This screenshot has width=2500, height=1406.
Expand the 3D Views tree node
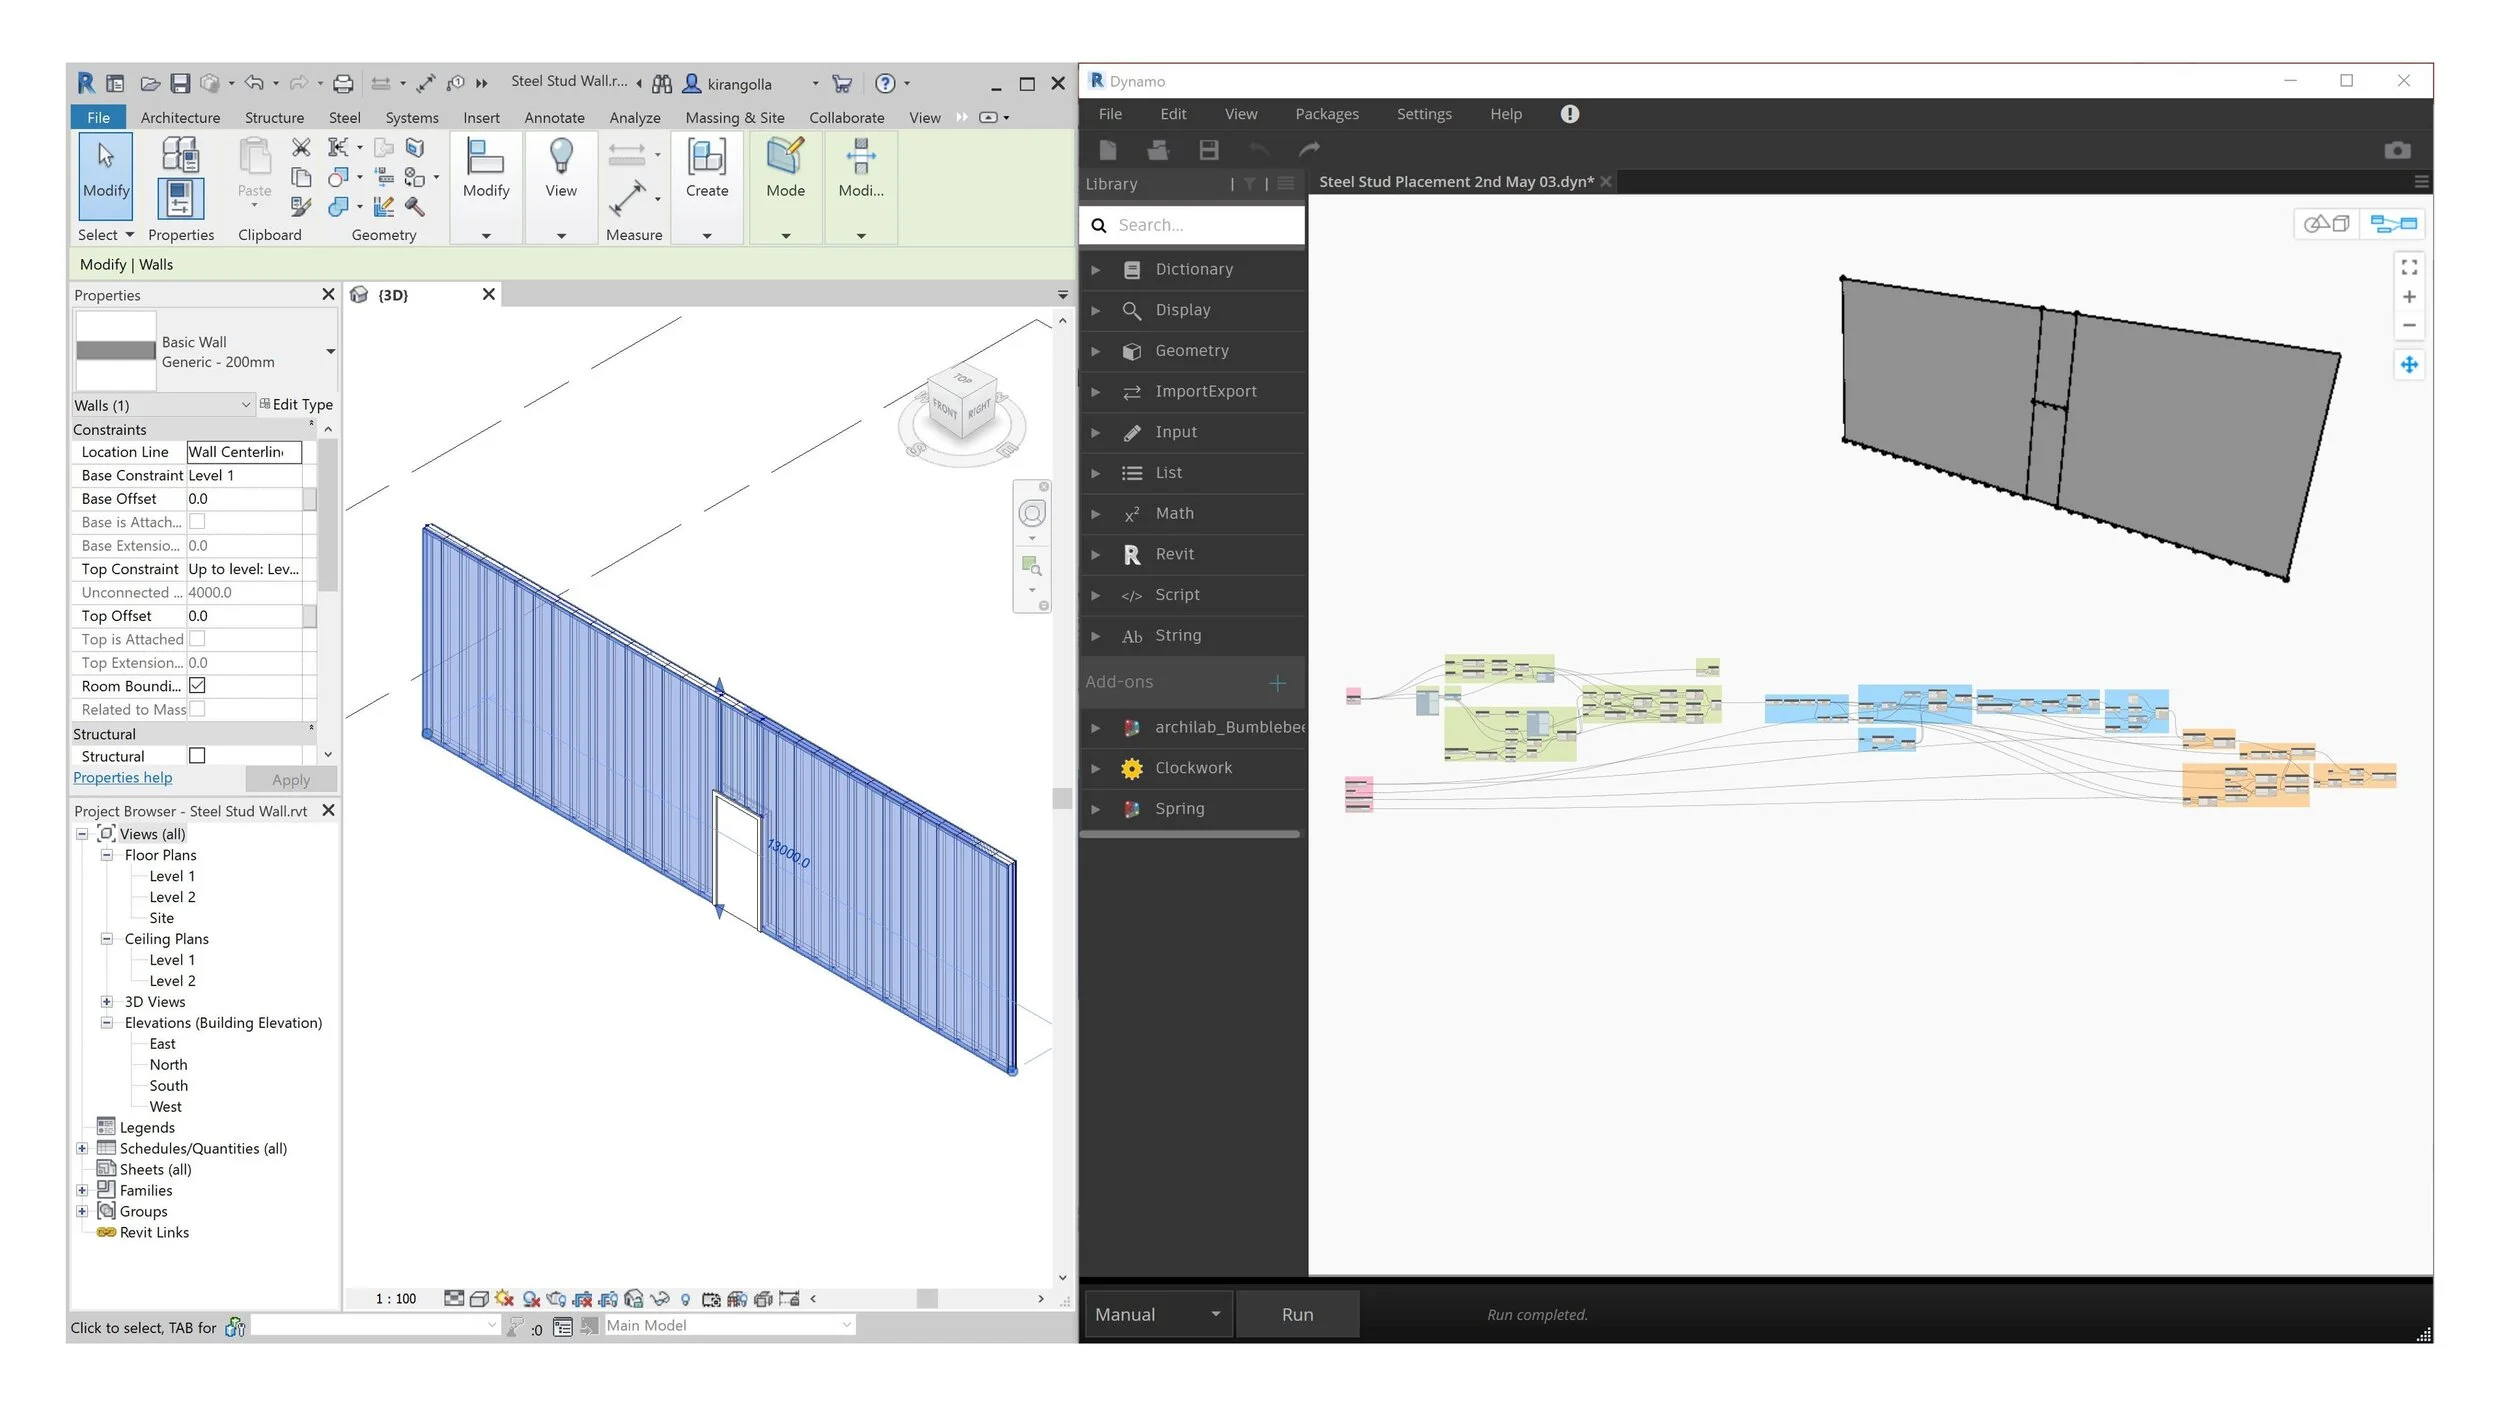tap(106, 1002)
